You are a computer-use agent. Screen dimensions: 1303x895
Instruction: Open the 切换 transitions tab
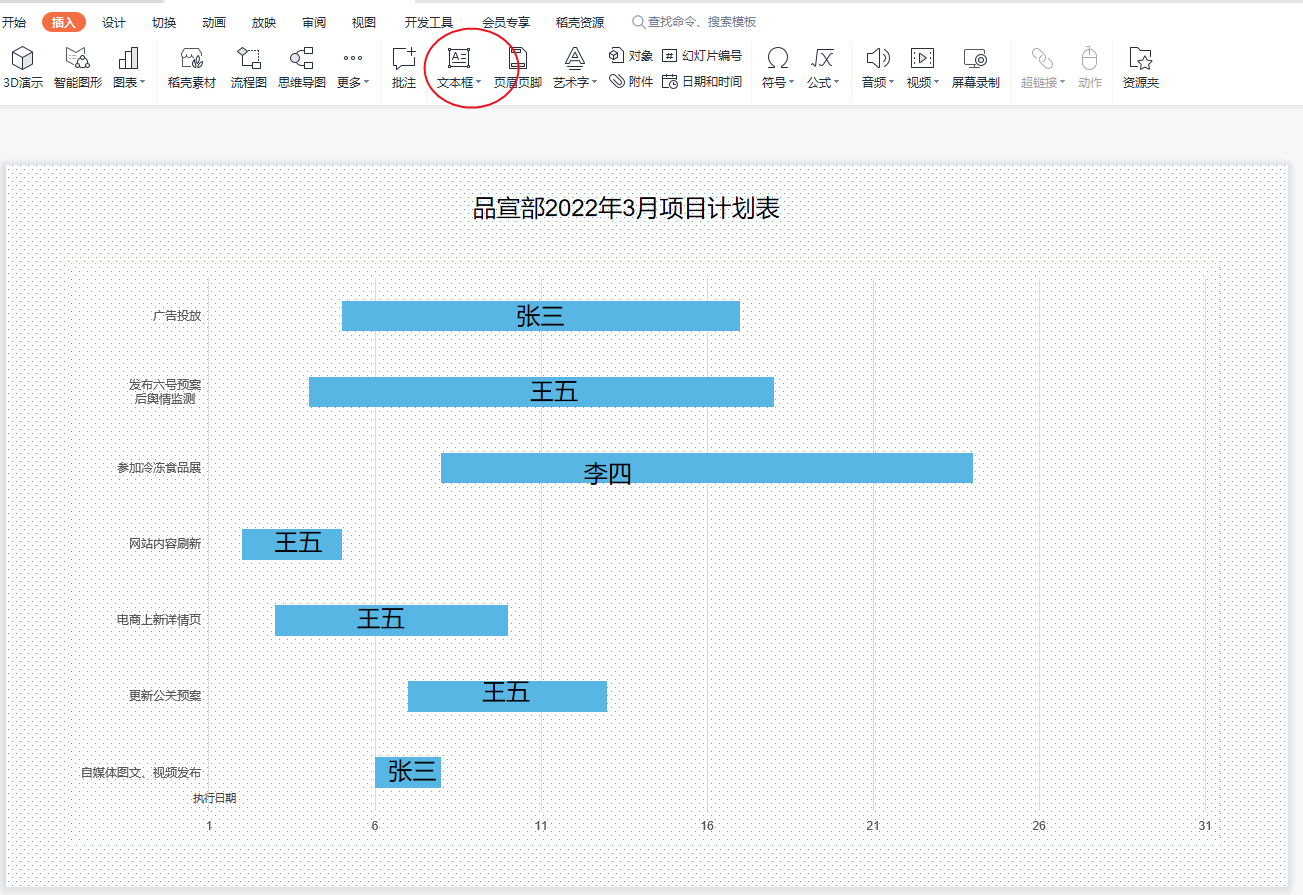pyautogui.click(x=164, y=22)
